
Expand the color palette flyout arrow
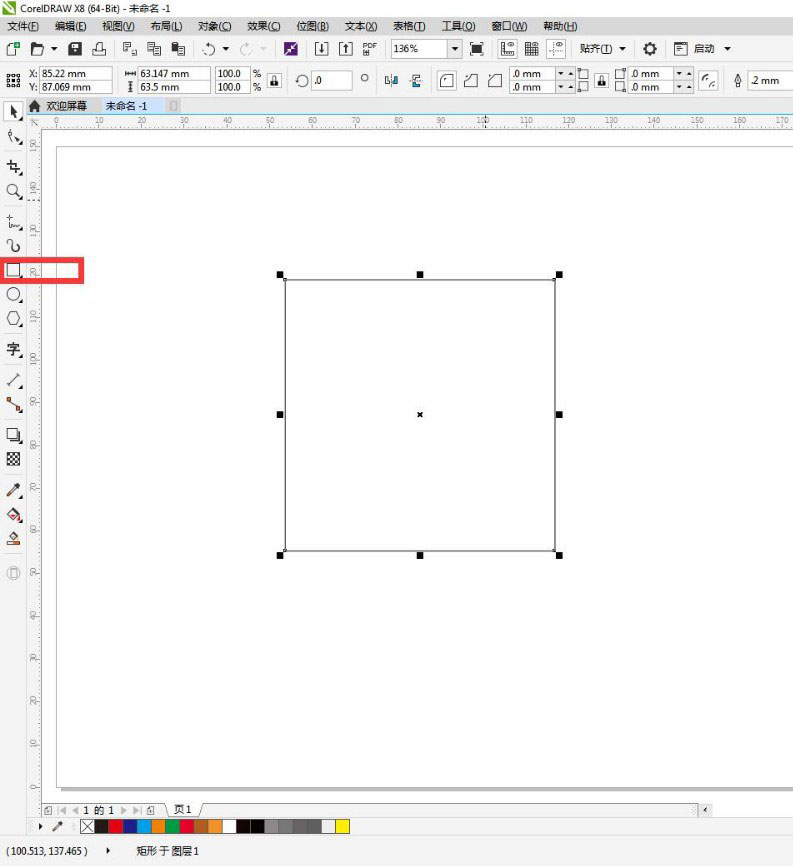[x=41, y=826]
